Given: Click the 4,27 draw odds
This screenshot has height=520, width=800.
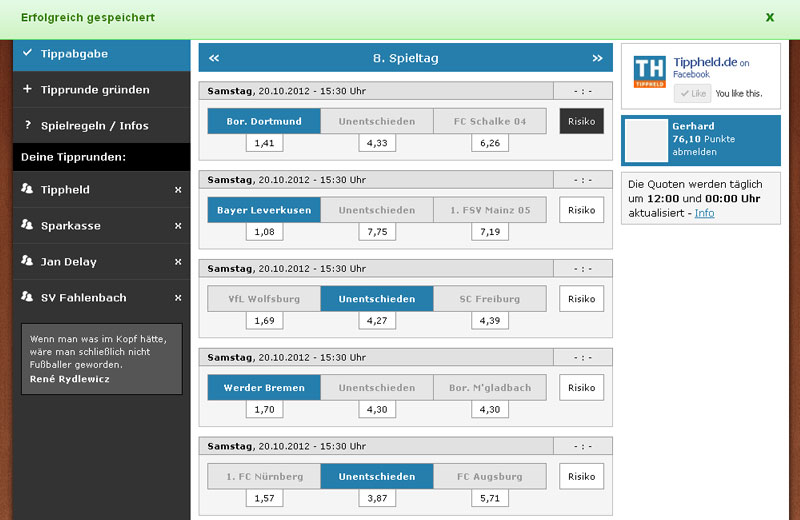Looking at the screenshot, I should [x=377, y=320].
